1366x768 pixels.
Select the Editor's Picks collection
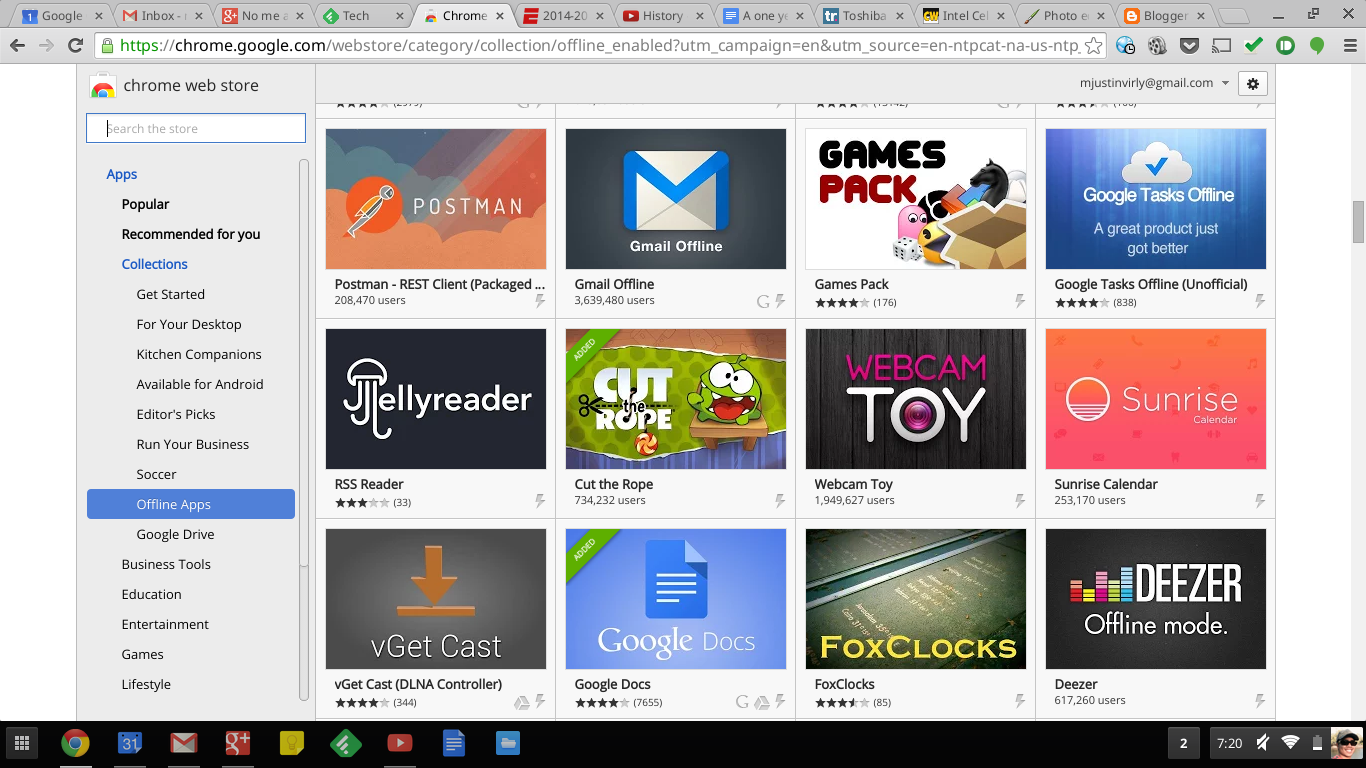click(x=176, y=414)
